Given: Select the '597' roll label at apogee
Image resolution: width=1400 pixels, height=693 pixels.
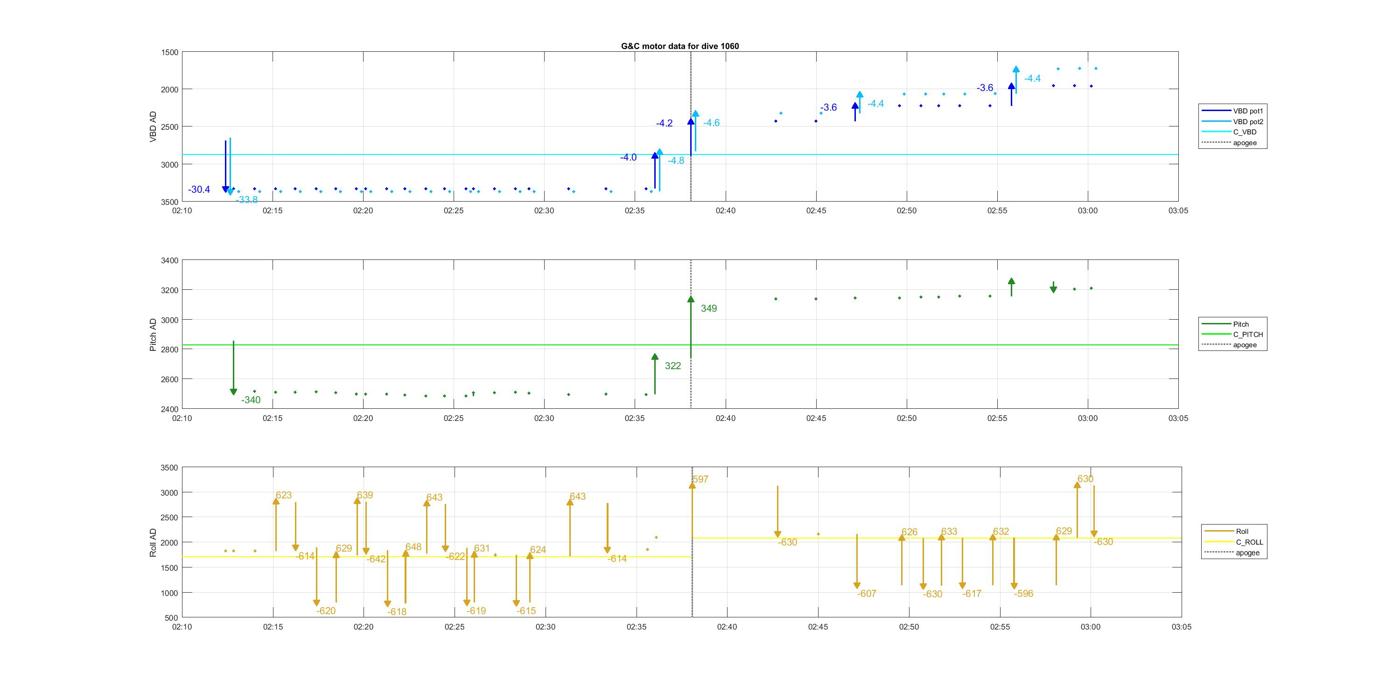Looking at the screenshot, I should point(700,480).
